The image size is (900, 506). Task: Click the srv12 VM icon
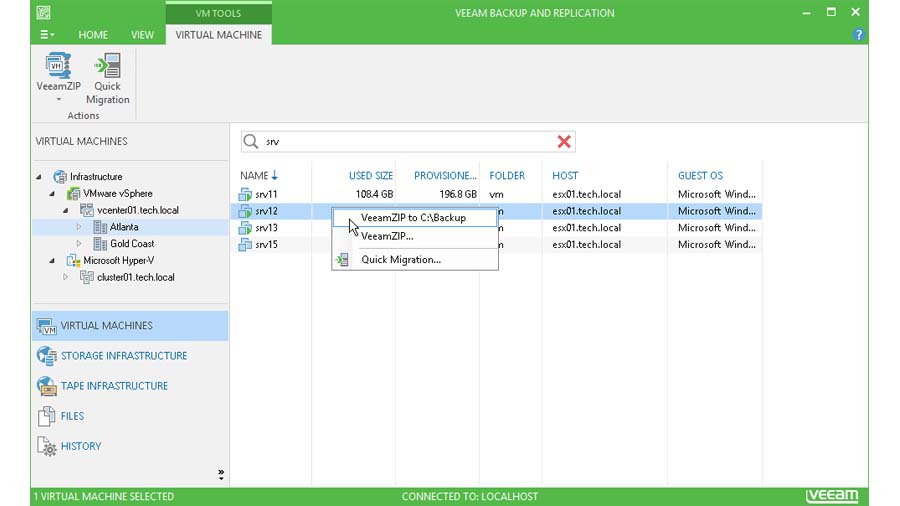pyautogui.click(x=245, y=211)
